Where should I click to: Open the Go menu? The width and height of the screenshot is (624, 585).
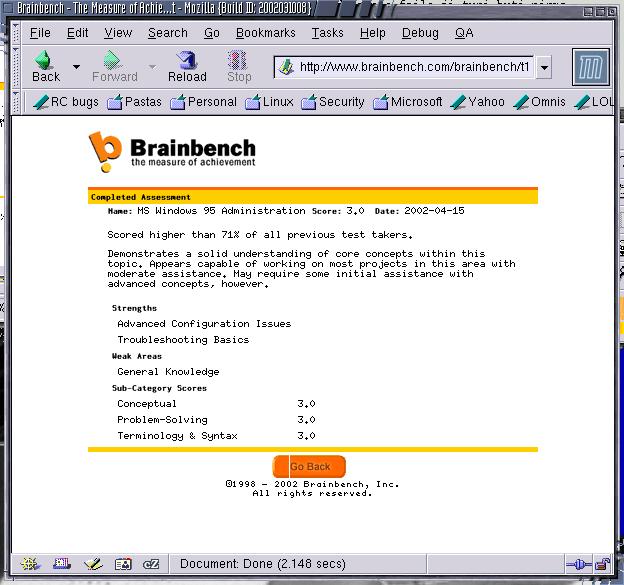click(211, 33)
